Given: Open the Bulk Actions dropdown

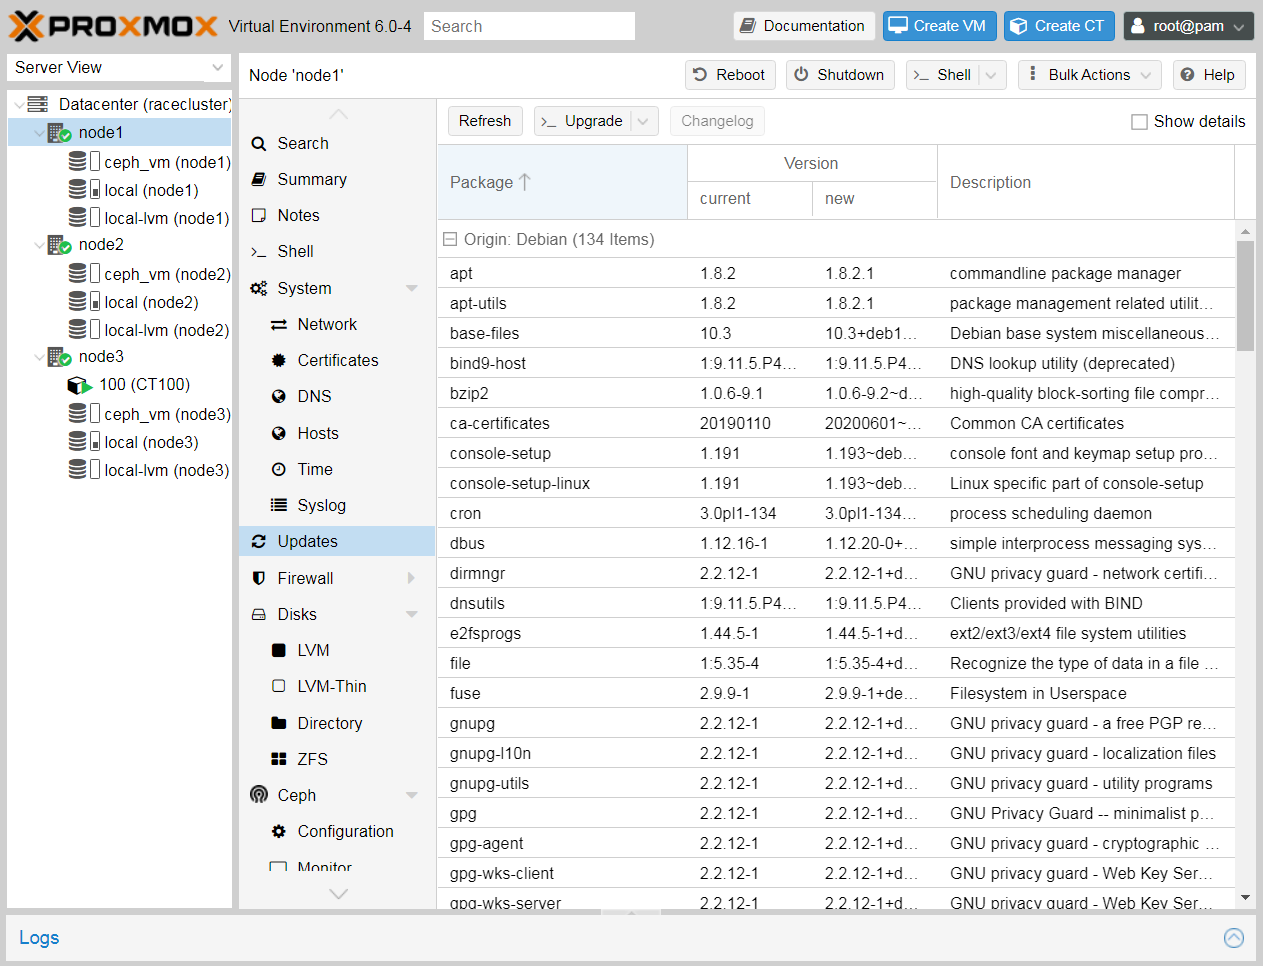Looking at the screenshot, I should [x=1090, y=75].
